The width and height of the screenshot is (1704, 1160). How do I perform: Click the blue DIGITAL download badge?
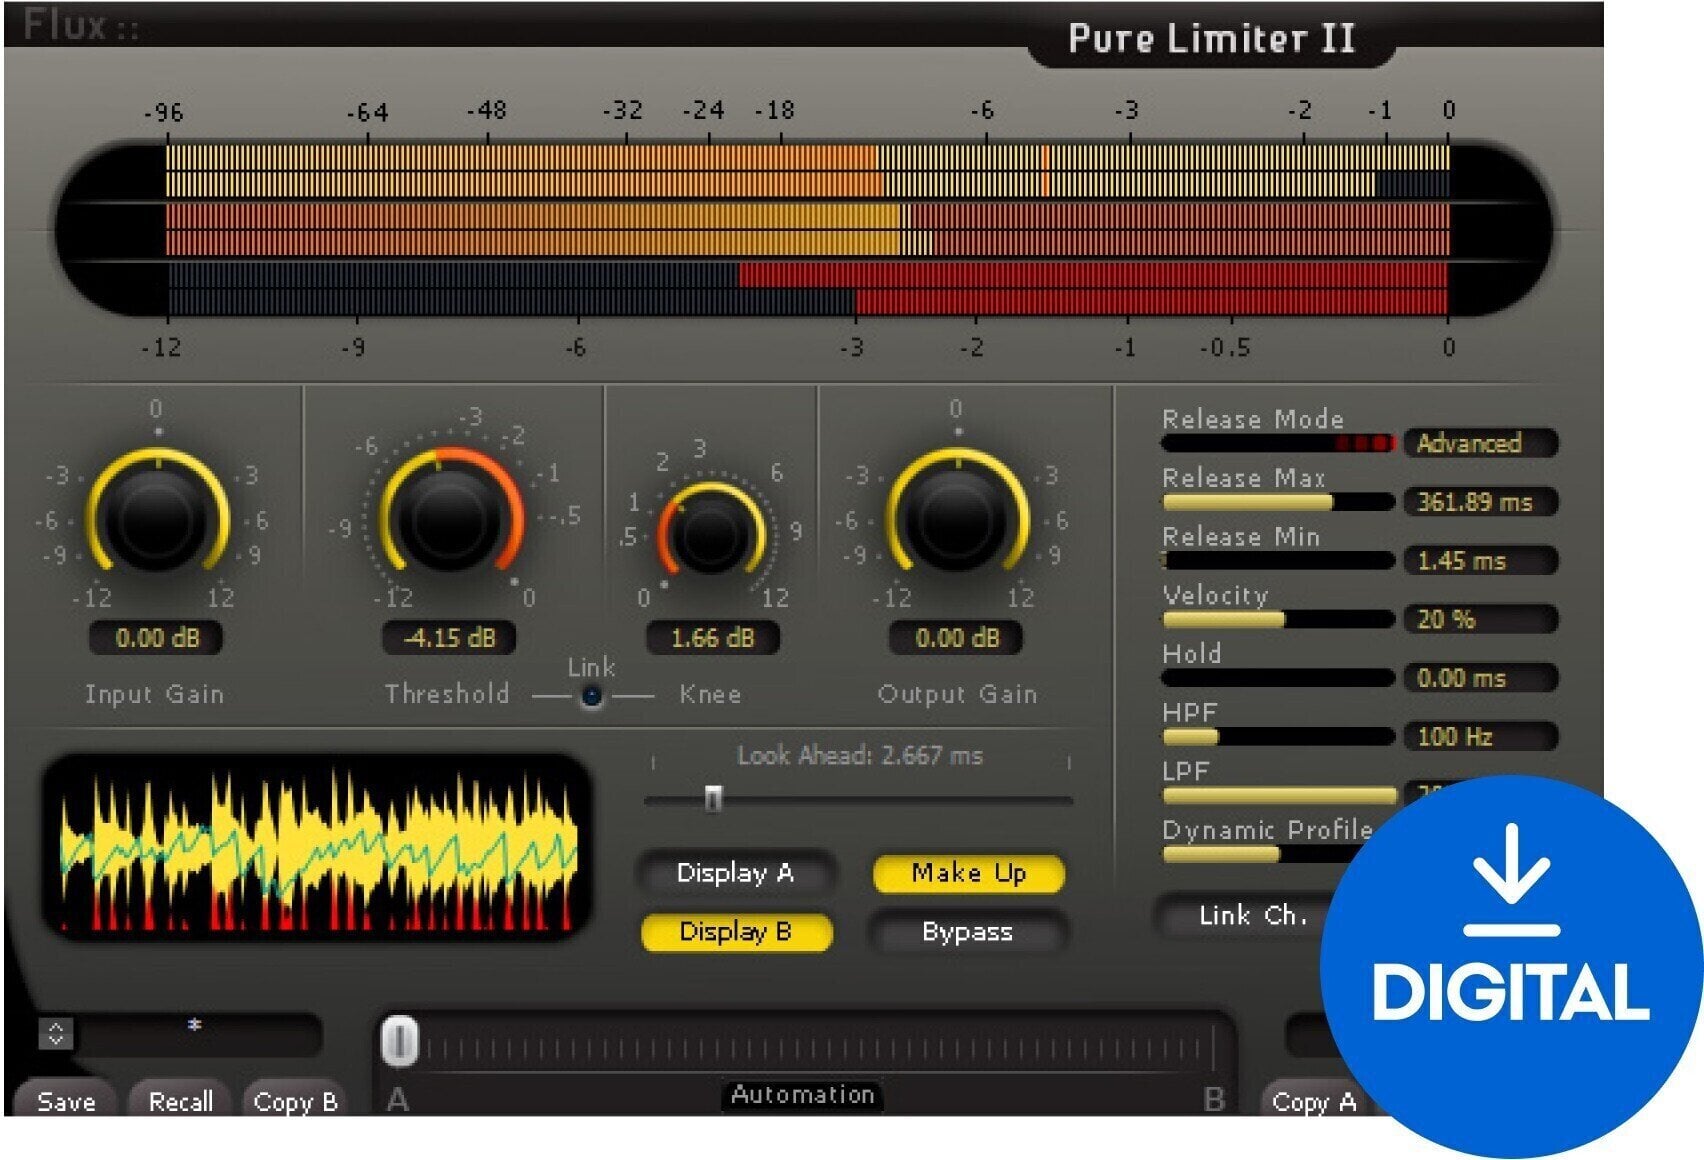click(1511, 966)
